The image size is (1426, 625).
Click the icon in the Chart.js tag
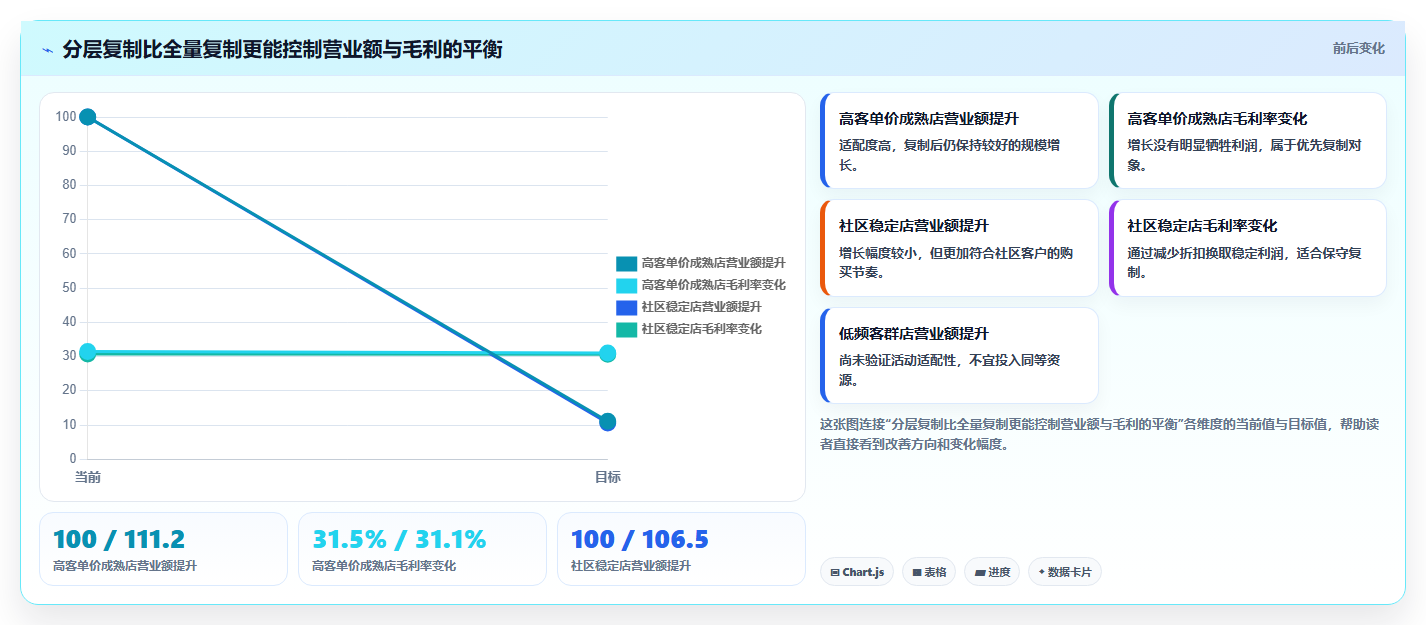(835, 573)
